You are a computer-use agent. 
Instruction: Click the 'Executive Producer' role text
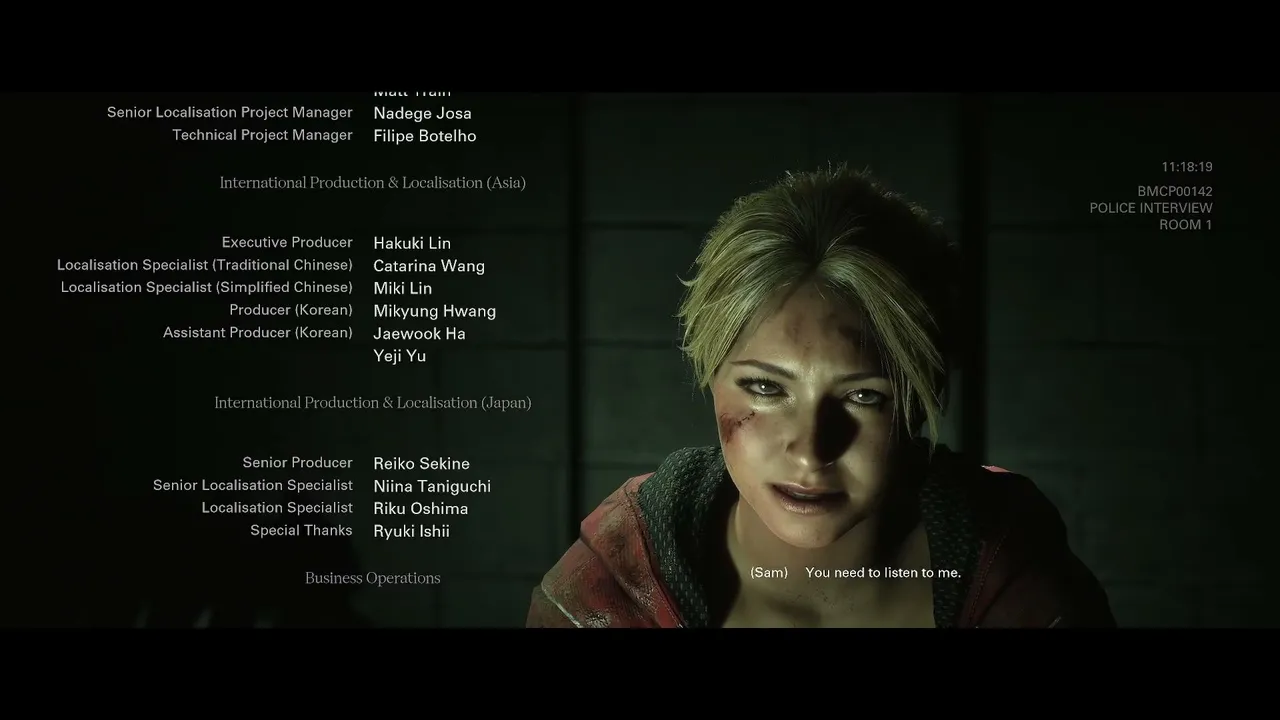[287, 242]
